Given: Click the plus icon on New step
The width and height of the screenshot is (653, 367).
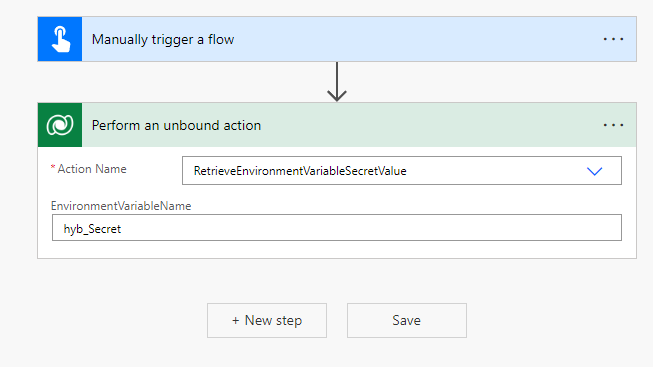Looking at the screenshot, I should point(236,320).
